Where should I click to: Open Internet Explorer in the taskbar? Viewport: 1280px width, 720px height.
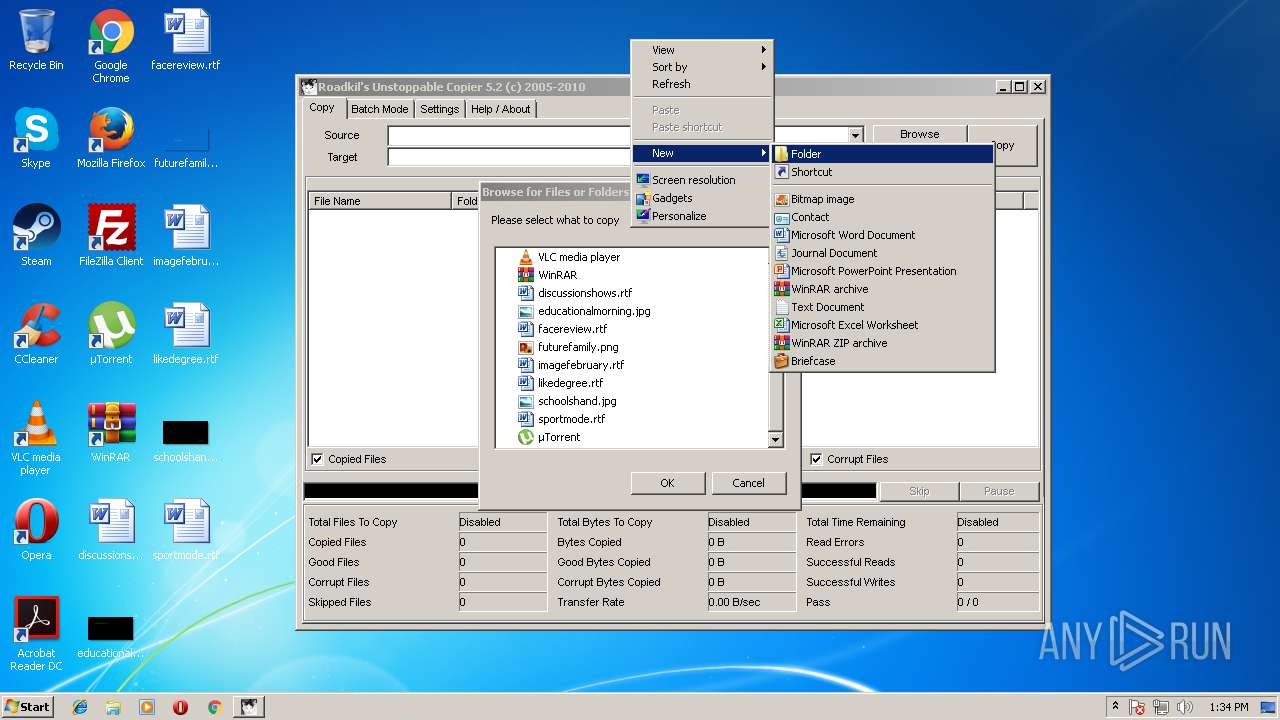tap(80, 707)
